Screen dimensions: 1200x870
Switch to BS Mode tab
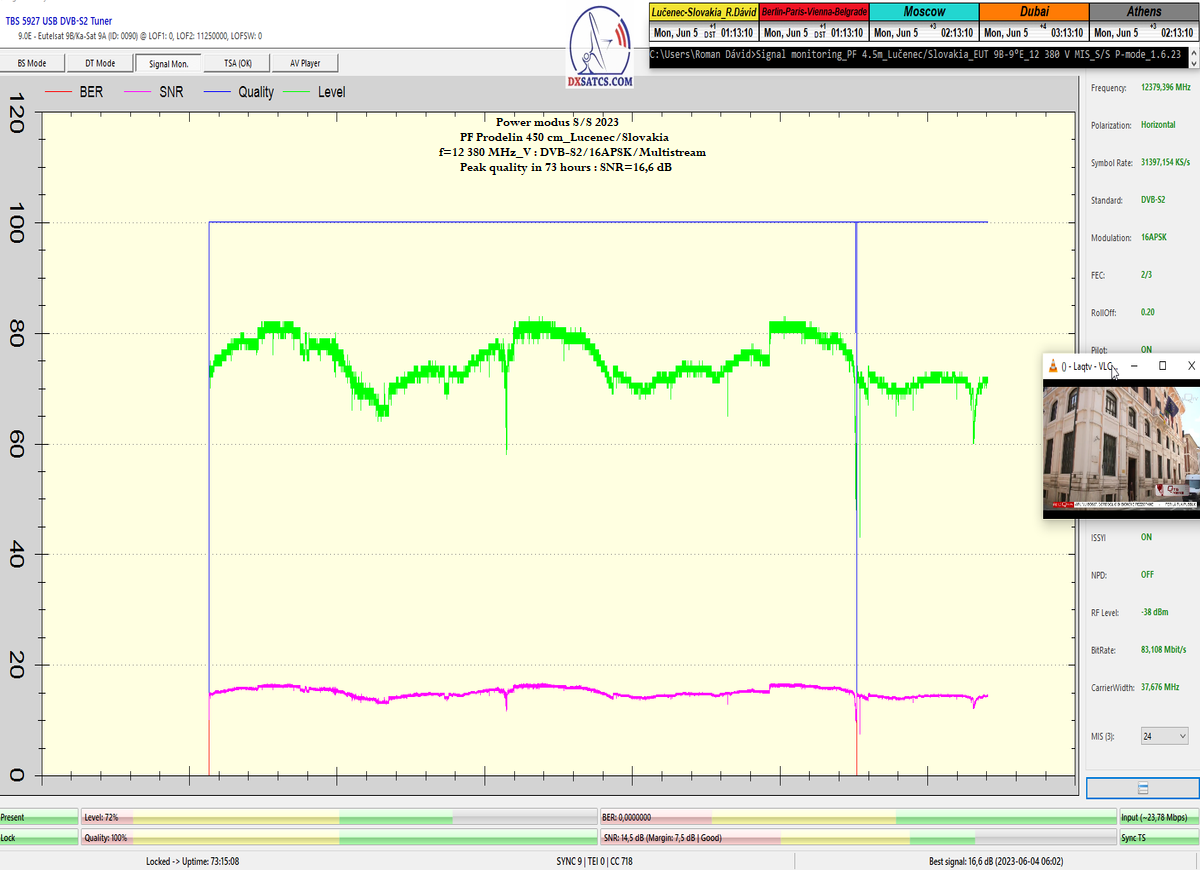click(x=32, y=63)
